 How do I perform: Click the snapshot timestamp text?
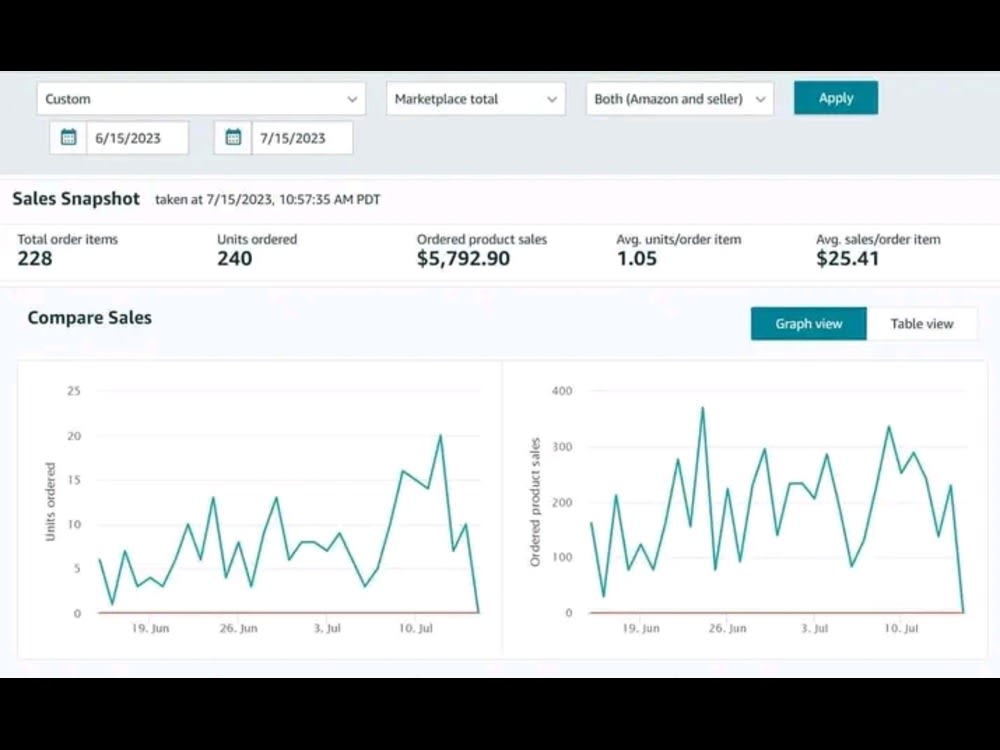[x=268, y=200]
